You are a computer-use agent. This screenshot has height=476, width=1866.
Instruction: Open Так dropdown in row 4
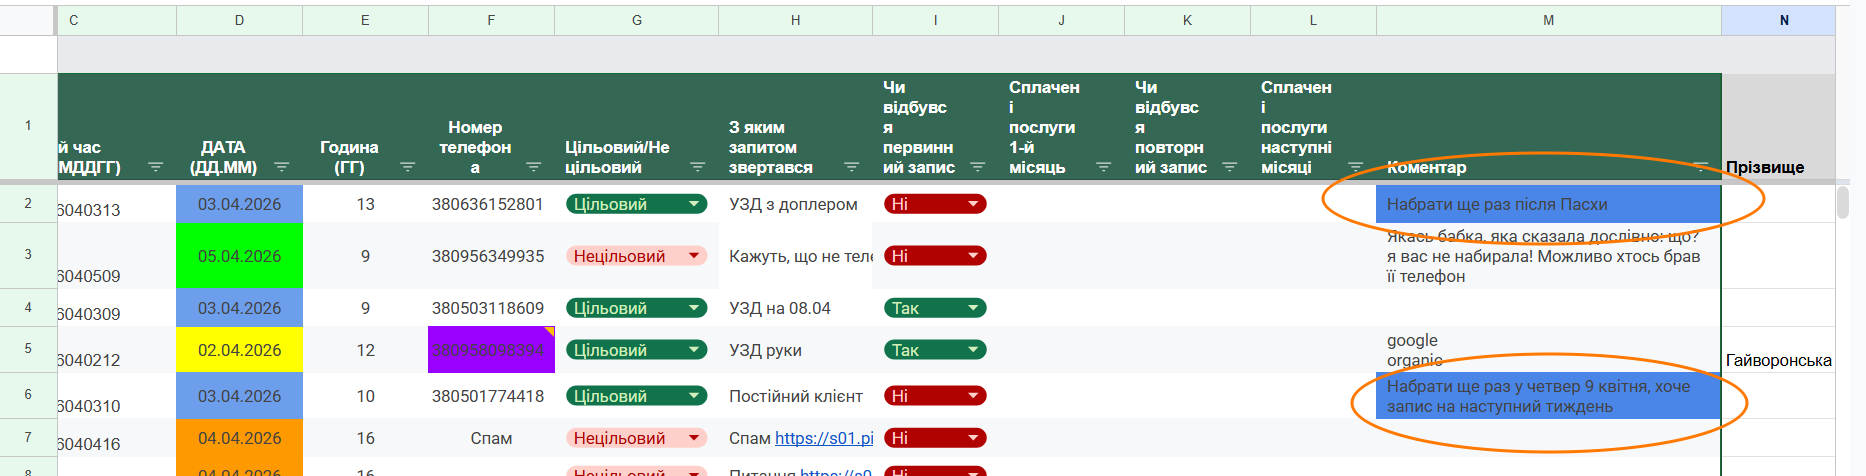click(x=973, y=308)
